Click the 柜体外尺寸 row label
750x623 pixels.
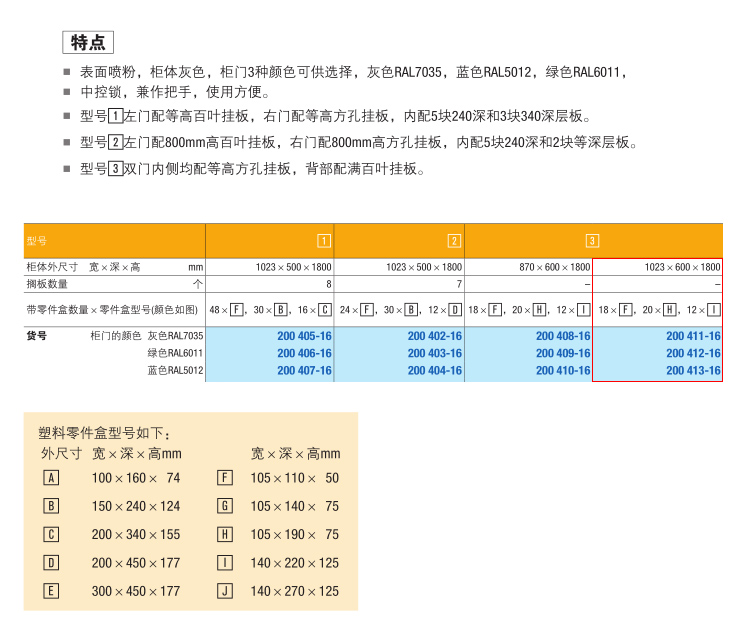52,267
